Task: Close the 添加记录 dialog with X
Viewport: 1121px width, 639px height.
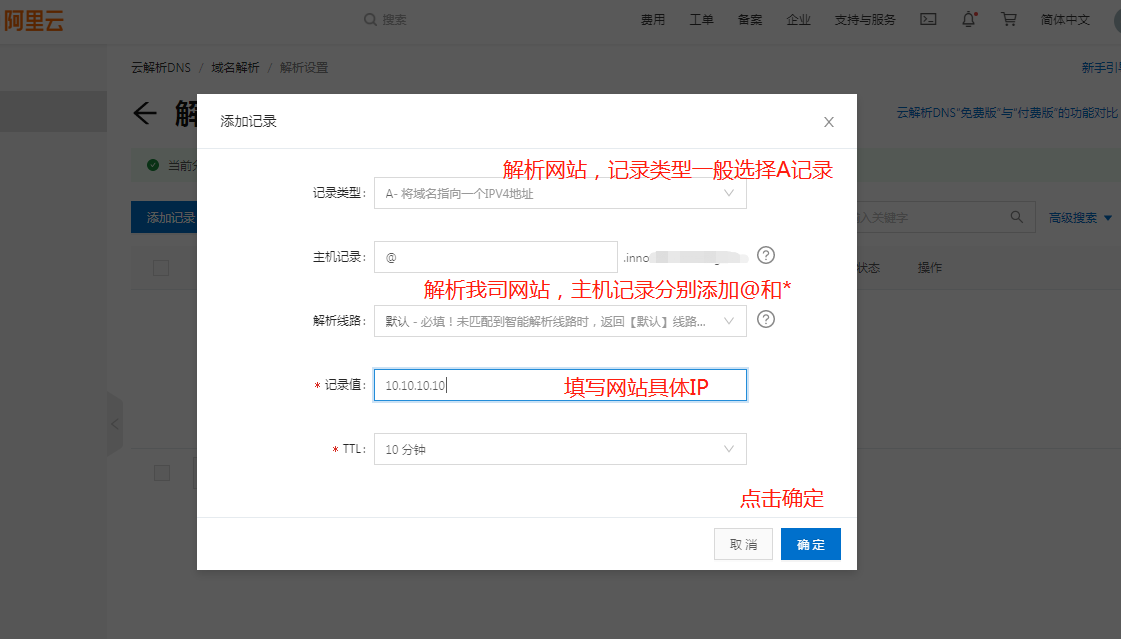Action: point(829,122)
